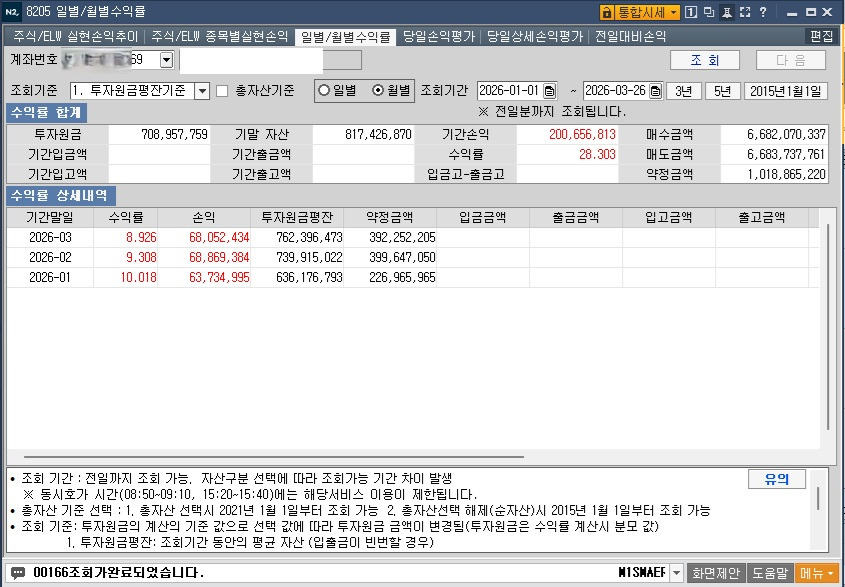Expand the 계좌번호 account dropdown
845x587 pixels.
[x=166, y=60]
